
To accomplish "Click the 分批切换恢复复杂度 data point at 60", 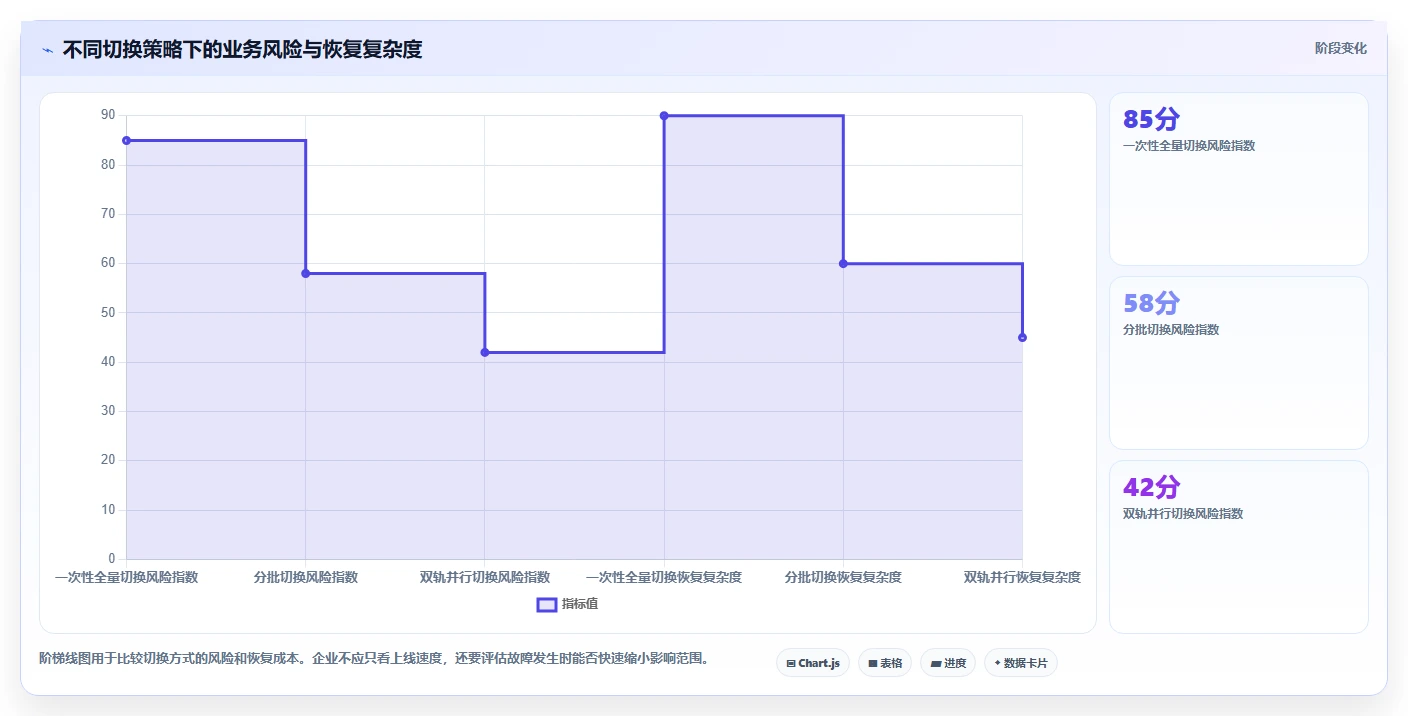I will point(843,263).
